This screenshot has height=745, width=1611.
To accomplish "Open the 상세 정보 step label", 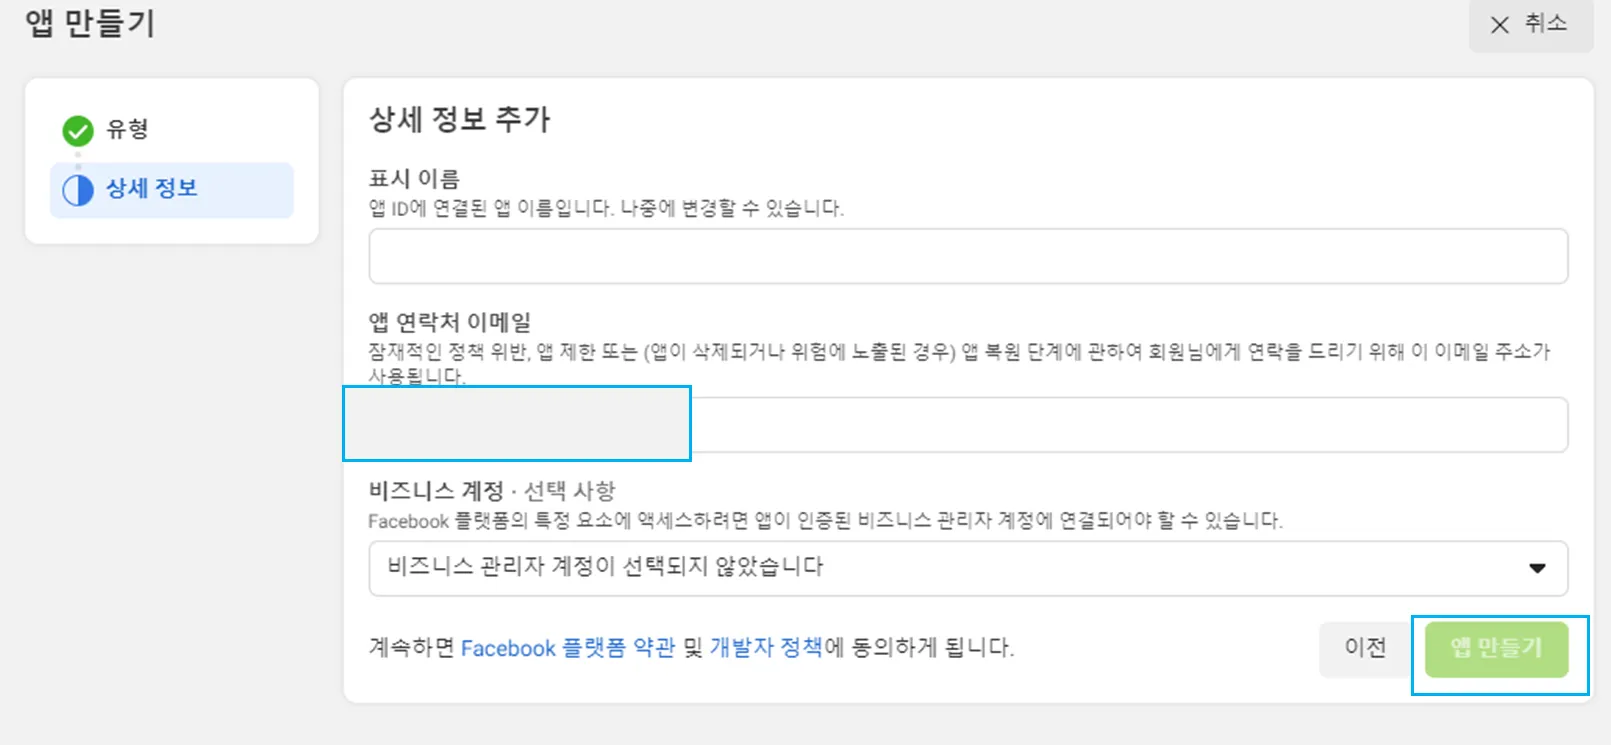I will (152, 189).
